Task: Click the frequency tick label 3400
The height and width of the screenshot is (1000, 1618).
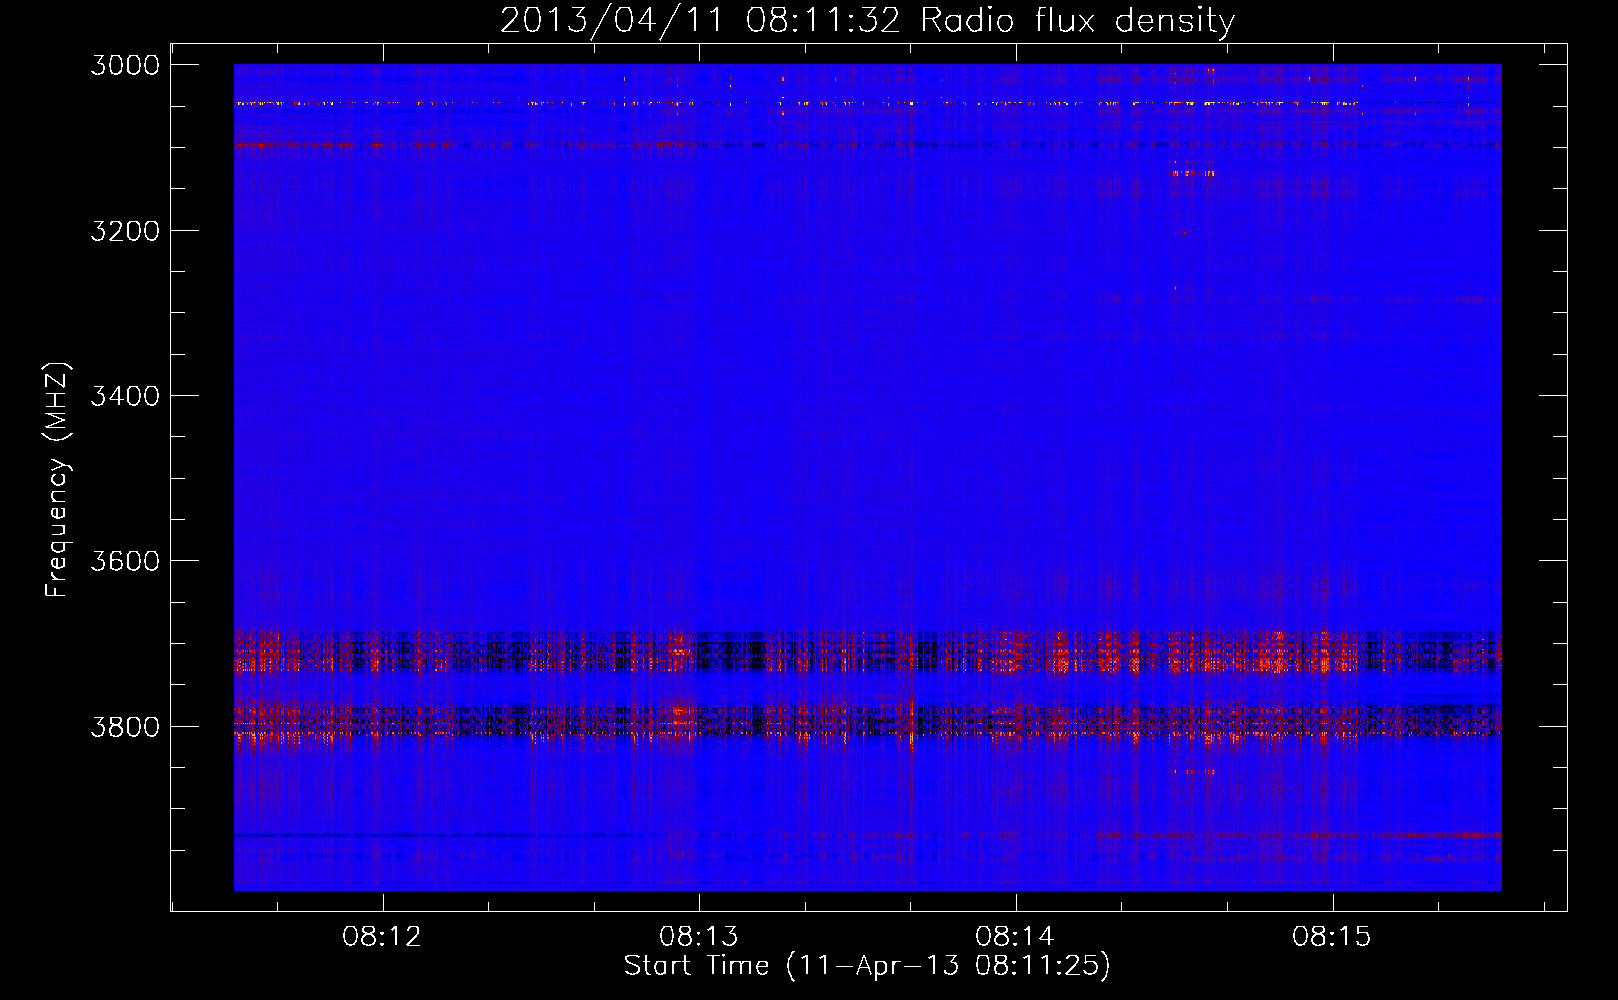Action: 125,396
